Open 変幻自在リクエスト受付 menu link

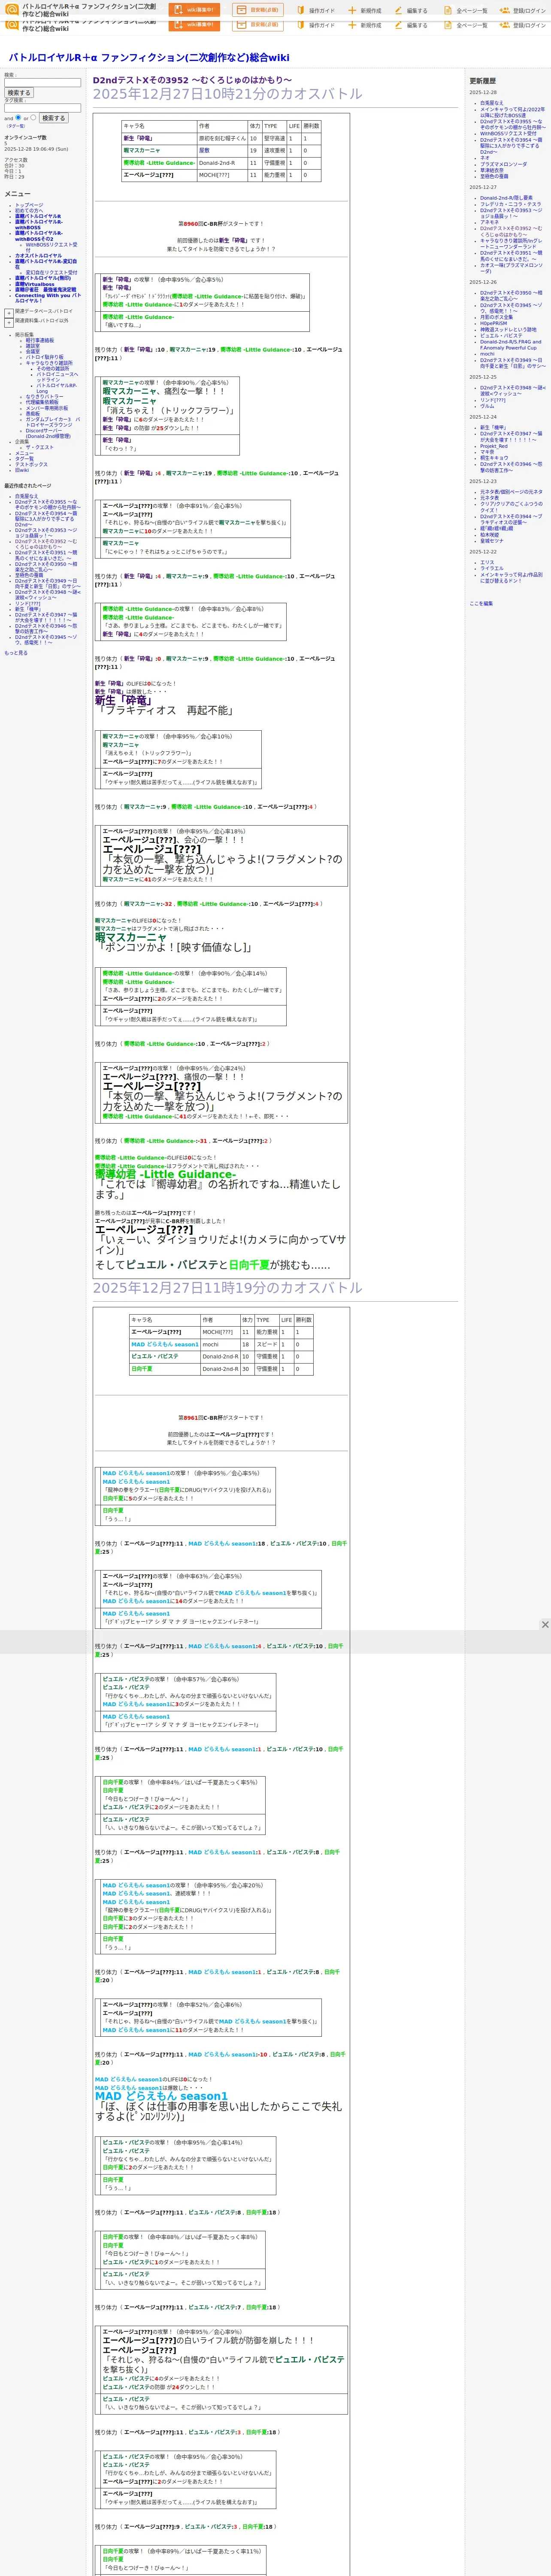[x=51, y=272]
